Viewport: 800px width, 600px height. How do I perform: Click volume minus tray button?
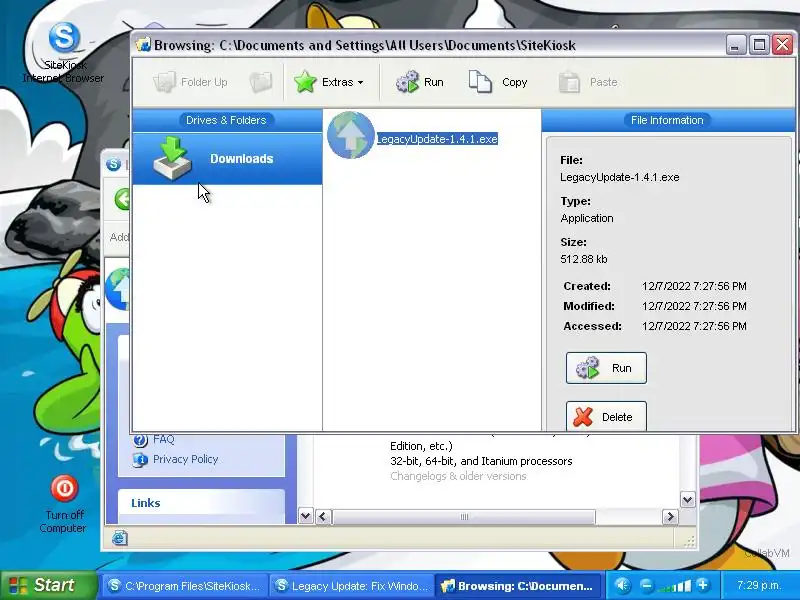tap(646, 585)
